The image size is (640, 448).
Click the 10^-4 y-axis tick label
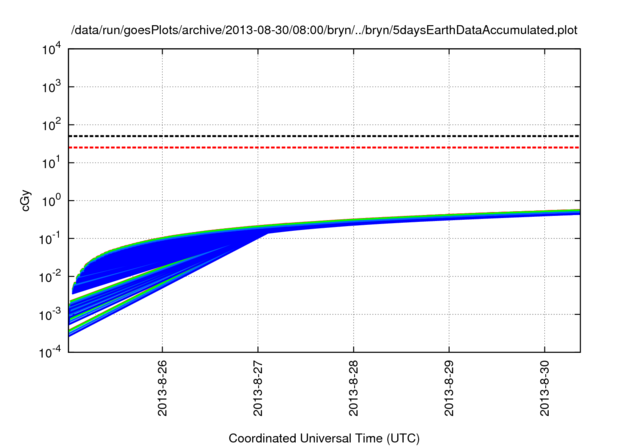click(x=51, y=352)
